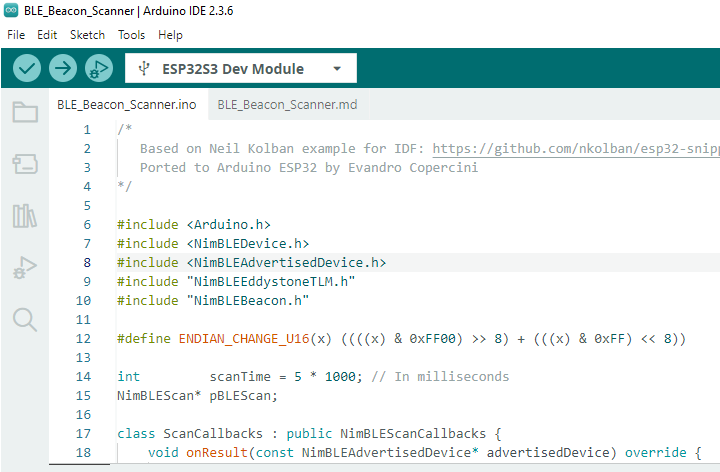Click the ScanCallbacks class name
Image resolution: width=720 pixels, height=472 pixels.
pyautogui.click(x=213, y=434)
